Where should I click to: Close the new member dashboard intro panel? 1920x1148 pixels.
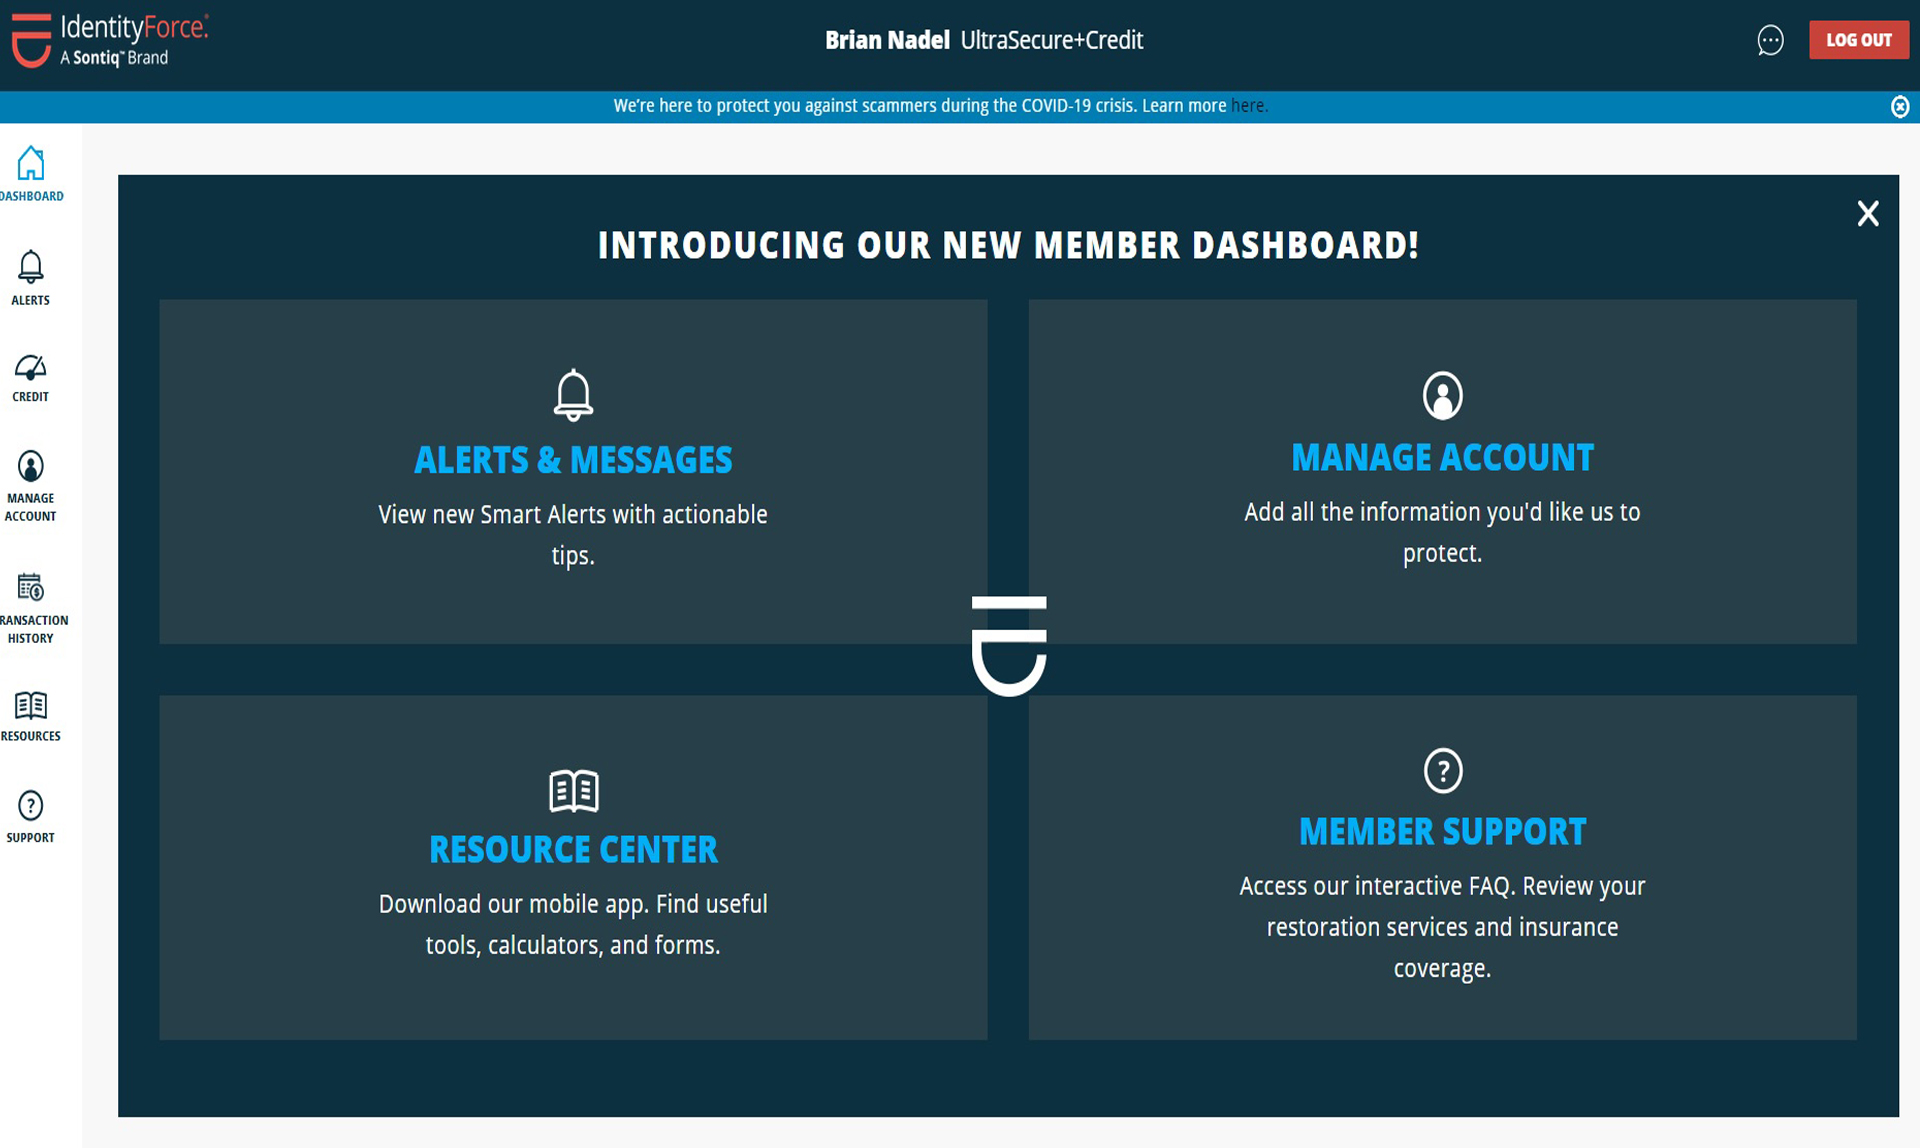[1868, 213]
